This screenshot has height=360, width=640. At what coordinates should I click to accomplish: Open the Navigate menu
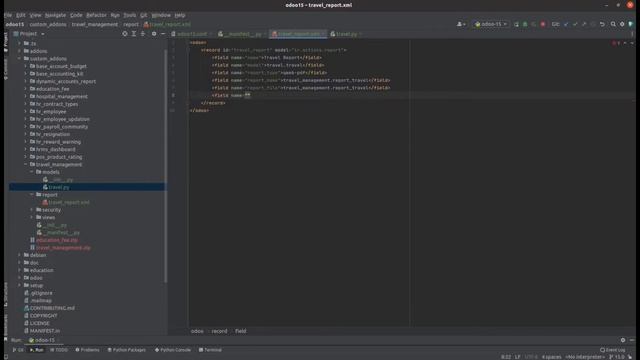click(x=55, y=15)
